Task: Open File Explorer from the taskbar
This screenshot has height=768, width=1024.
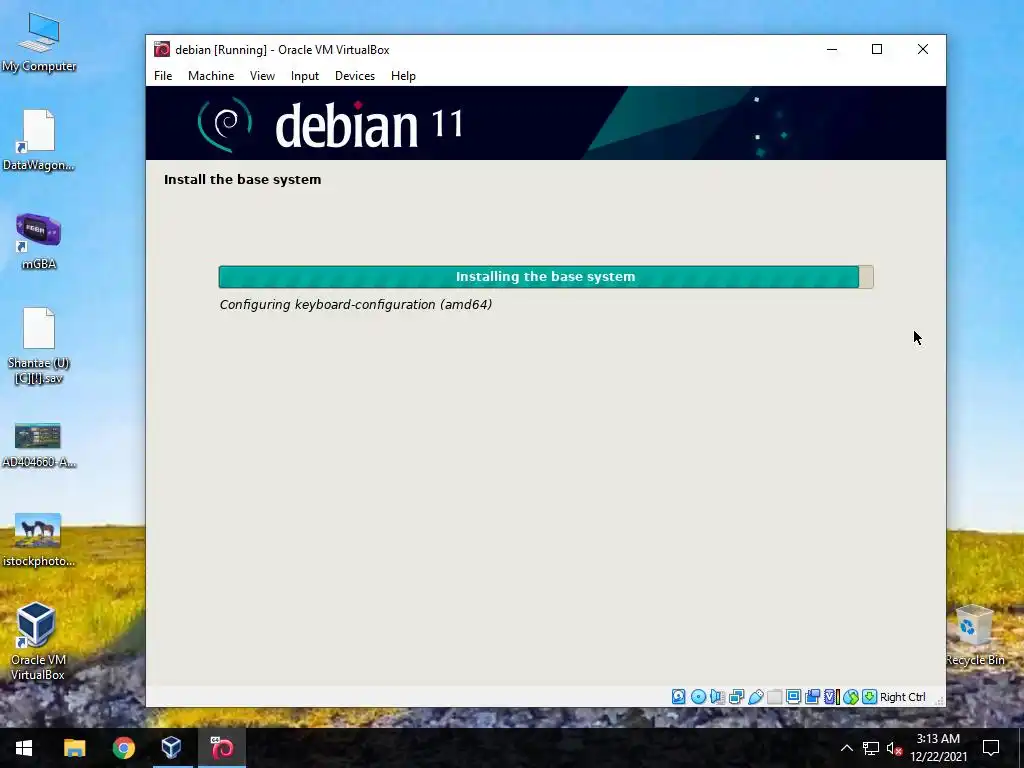Action: (74, 748)
